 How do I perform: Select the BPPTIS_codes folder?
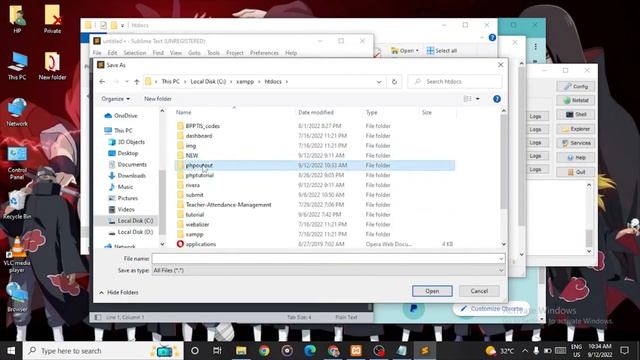click(202, 126)
